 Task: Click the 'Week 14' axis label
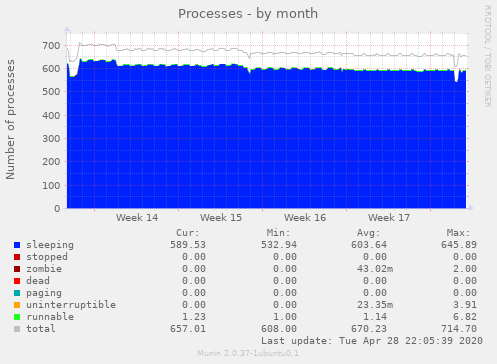pos(137,218)
